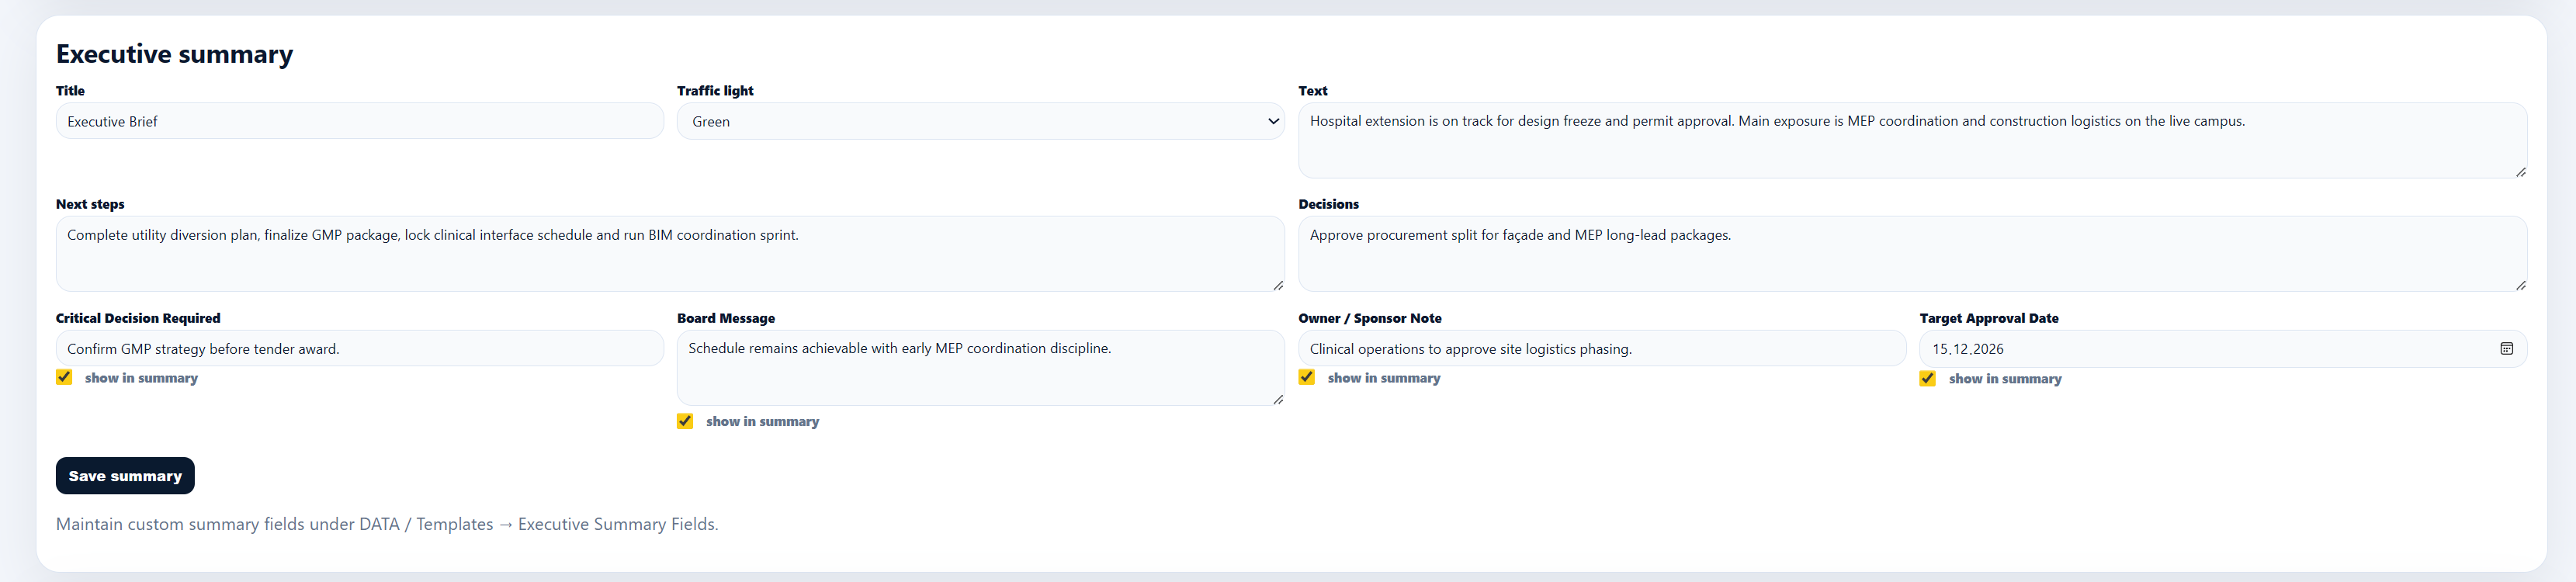Click the note about maintaining custom summary fields
Screen dimensions: 2576x582
pyautogui.click(x=387, y=524)
